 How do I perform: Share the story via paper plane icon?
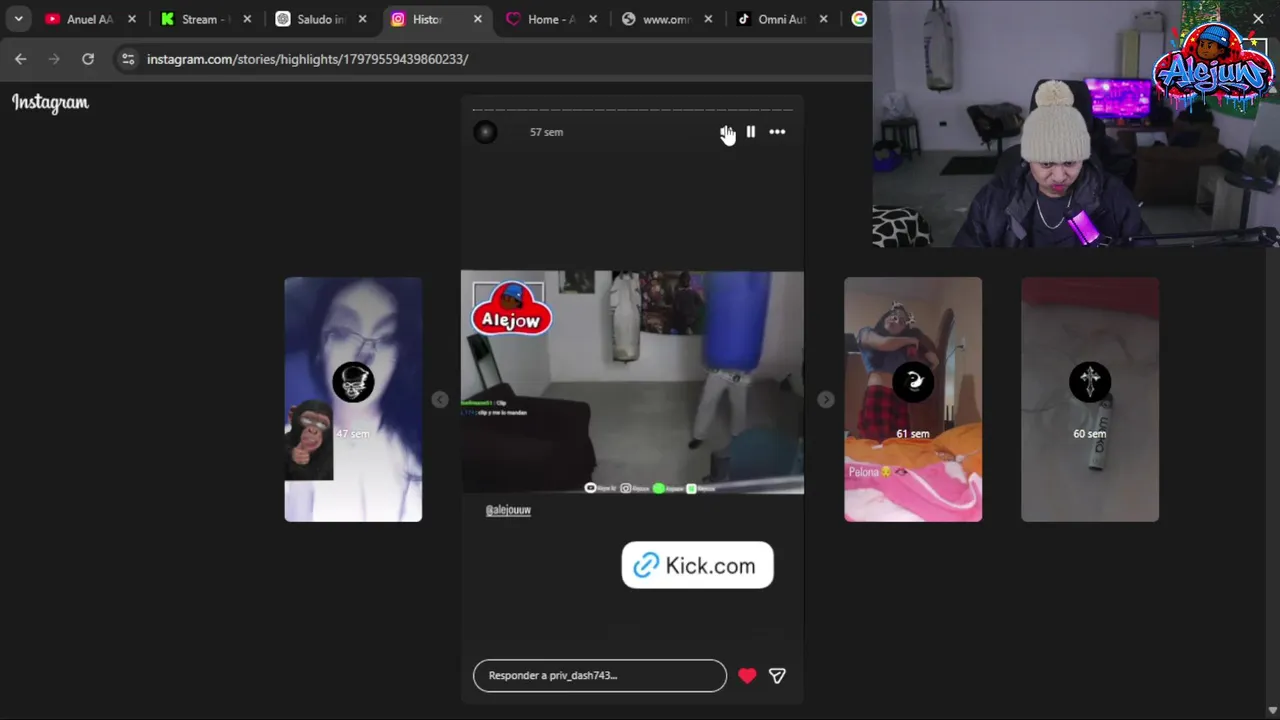(777, 676)
